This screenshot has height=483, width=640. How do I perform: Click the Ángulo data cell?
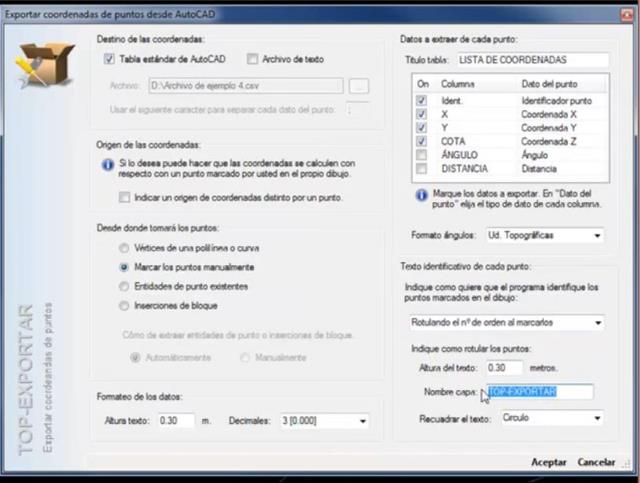tap(534, 155)
